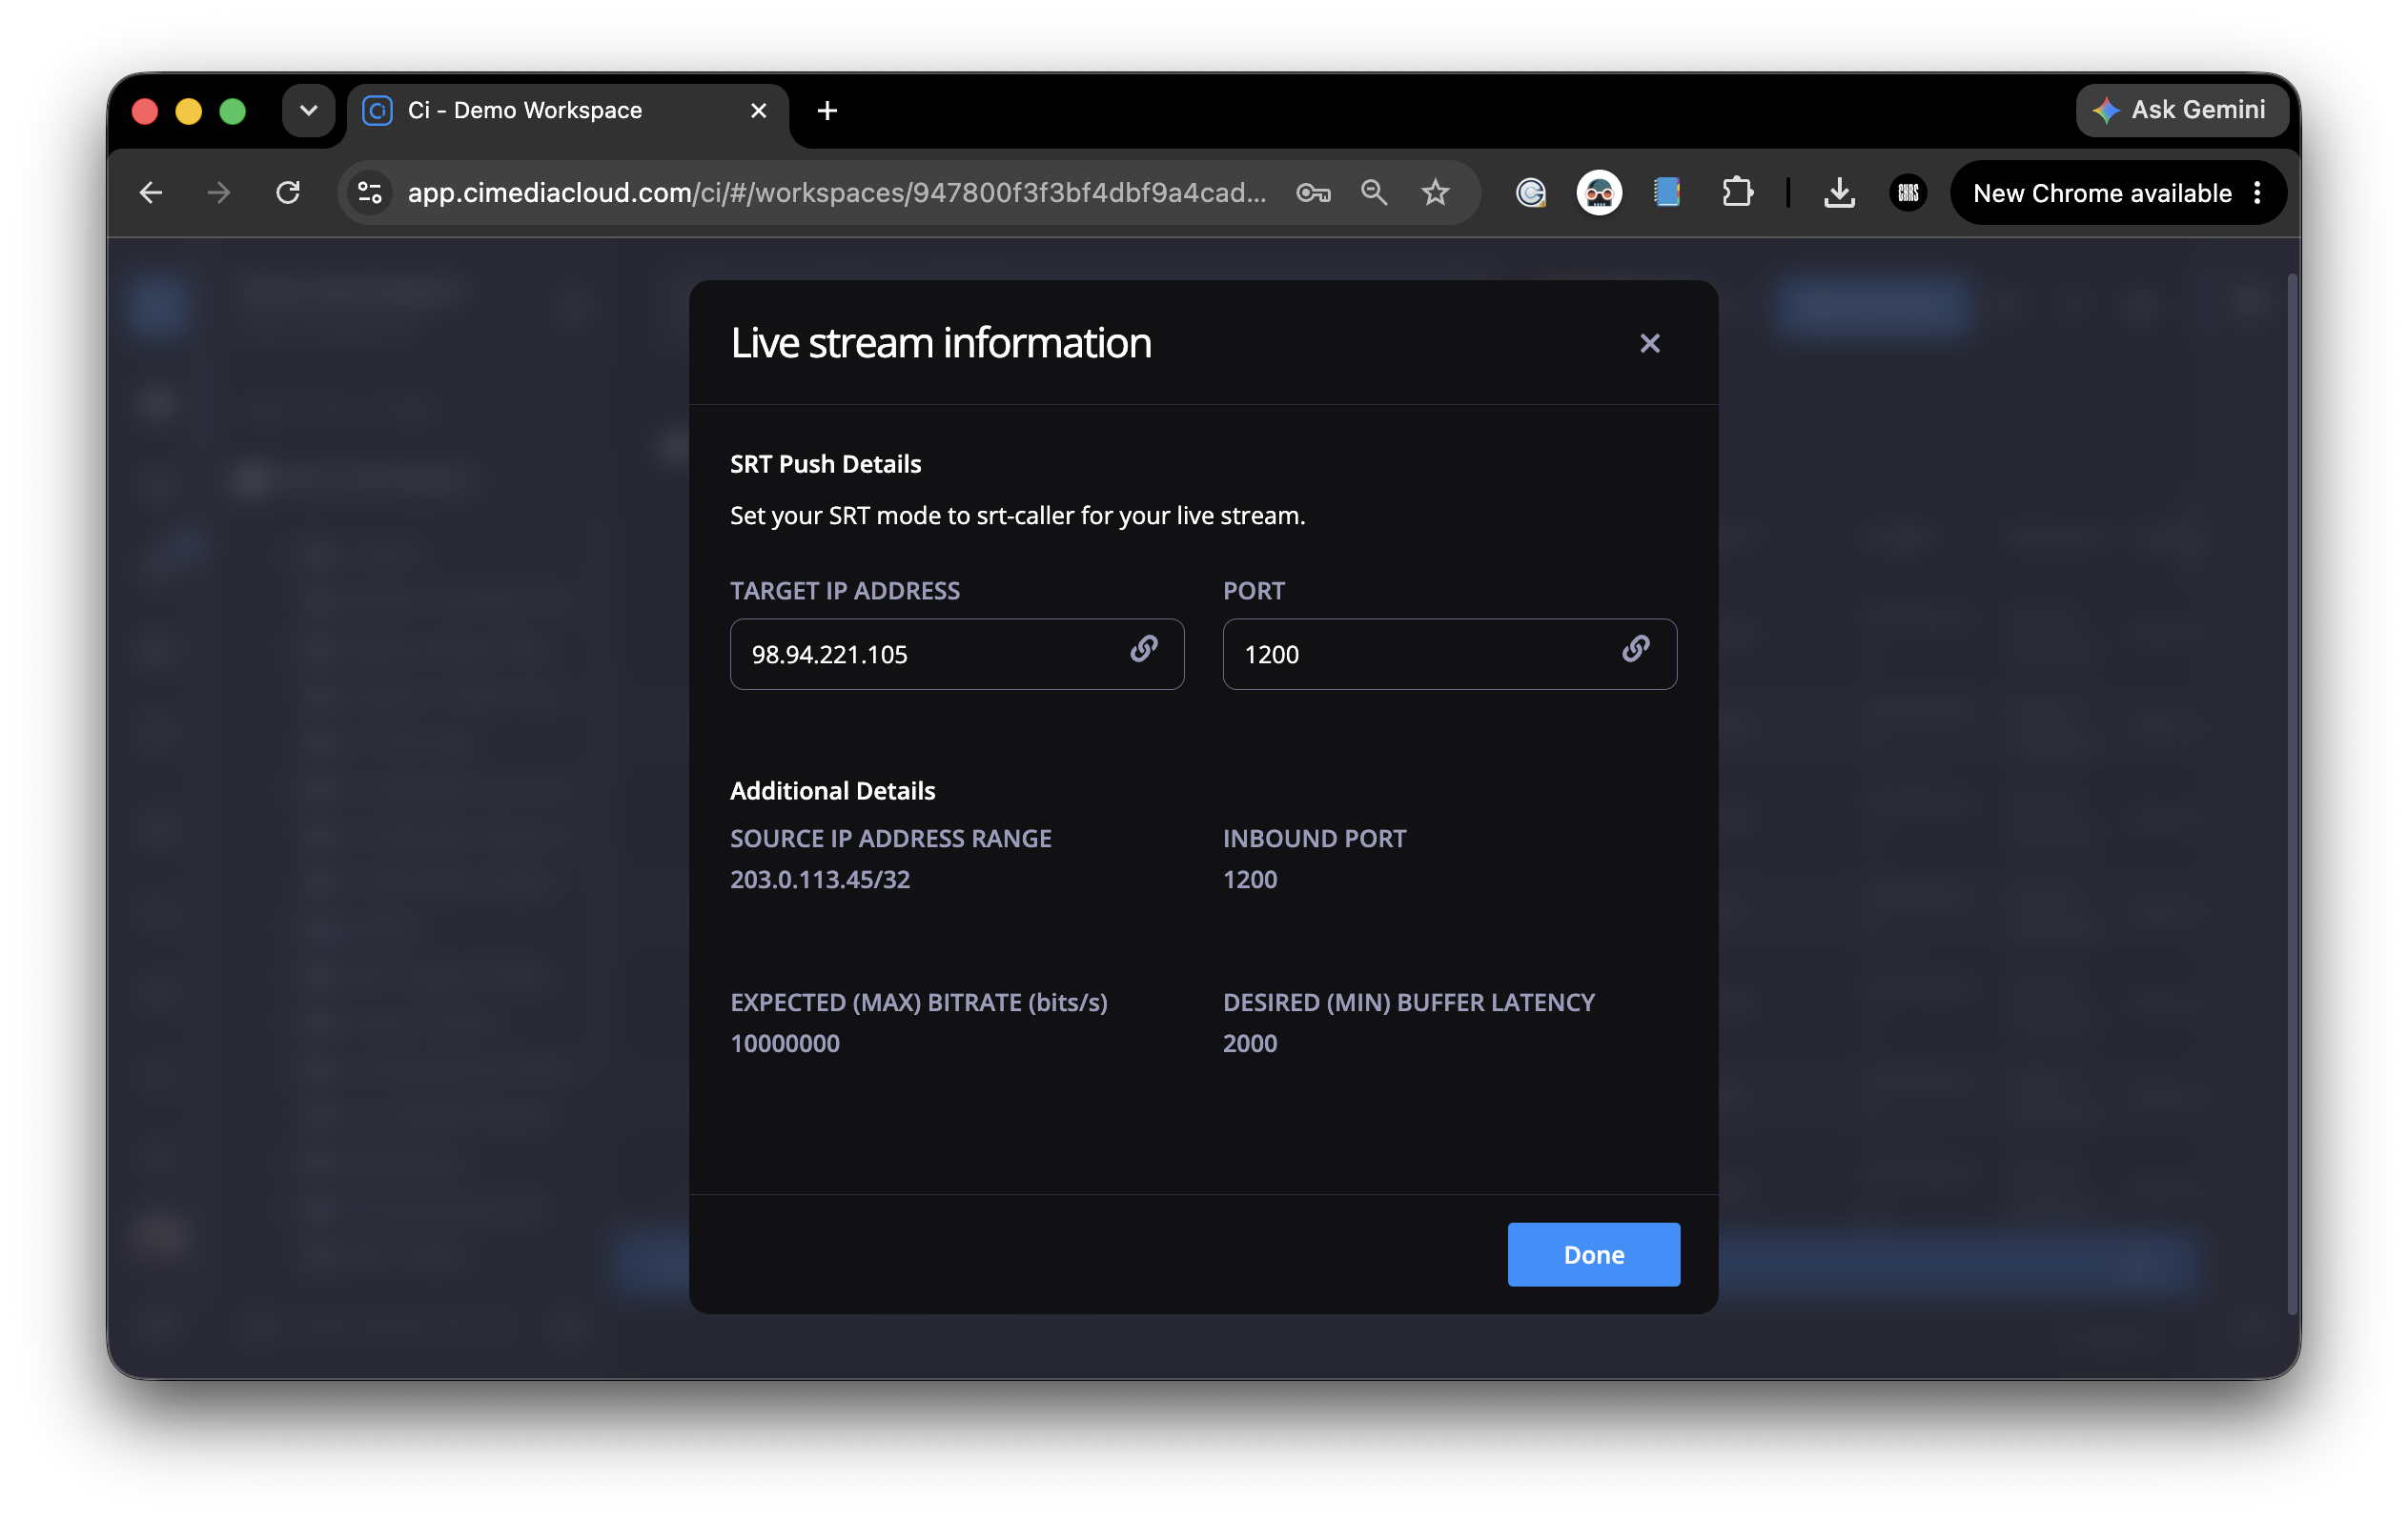Open saved passwords key icon

[x=1313, y=192]
